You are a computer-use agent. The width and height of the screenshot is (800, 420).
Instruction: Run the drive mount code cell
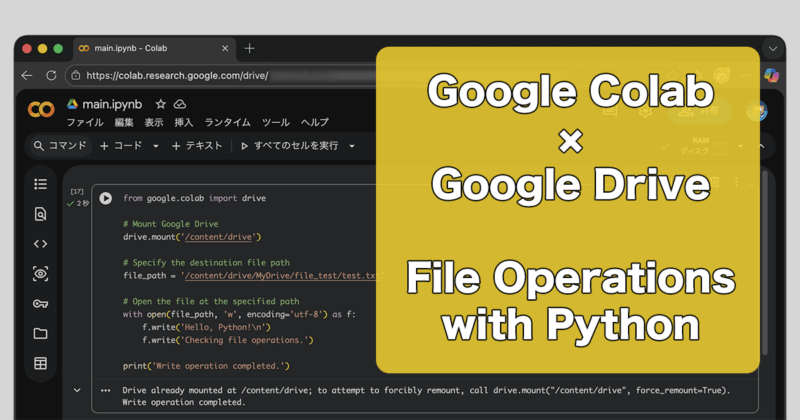106,198
